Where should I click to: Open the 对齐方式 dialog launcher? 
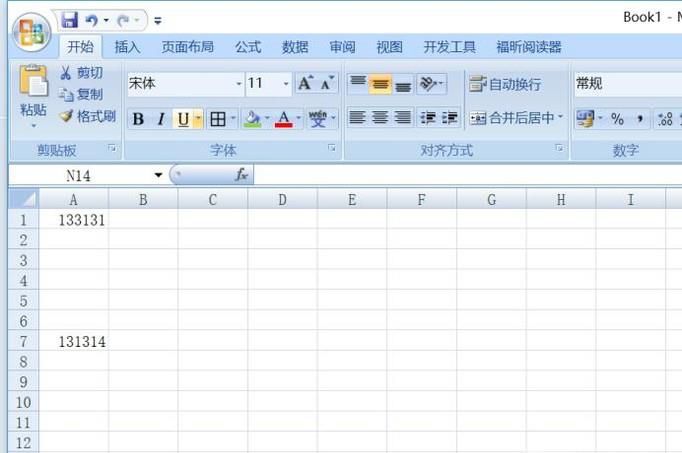[x=560, y=149]
